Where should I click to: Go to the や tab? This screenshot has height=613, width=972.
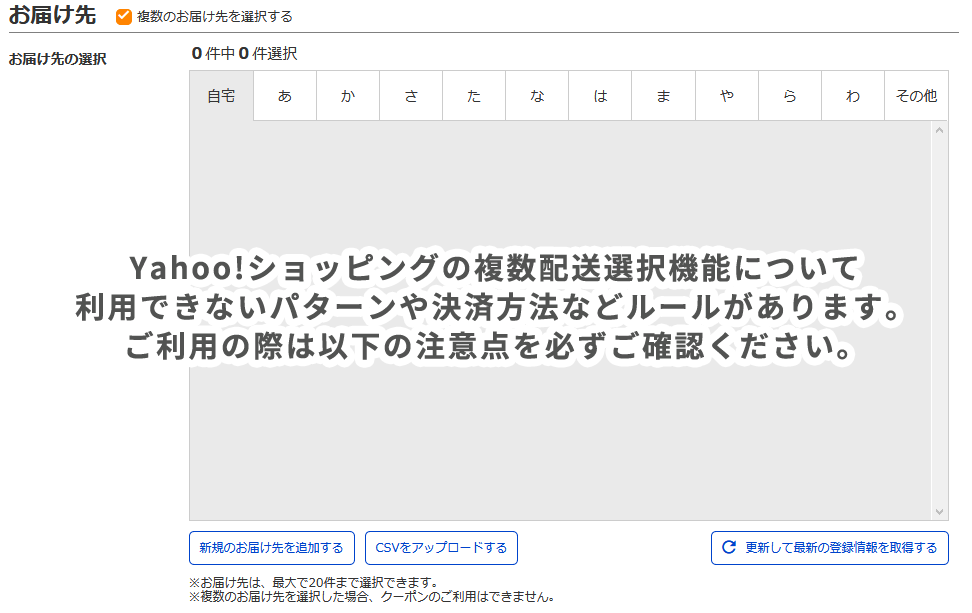(727, 95)
